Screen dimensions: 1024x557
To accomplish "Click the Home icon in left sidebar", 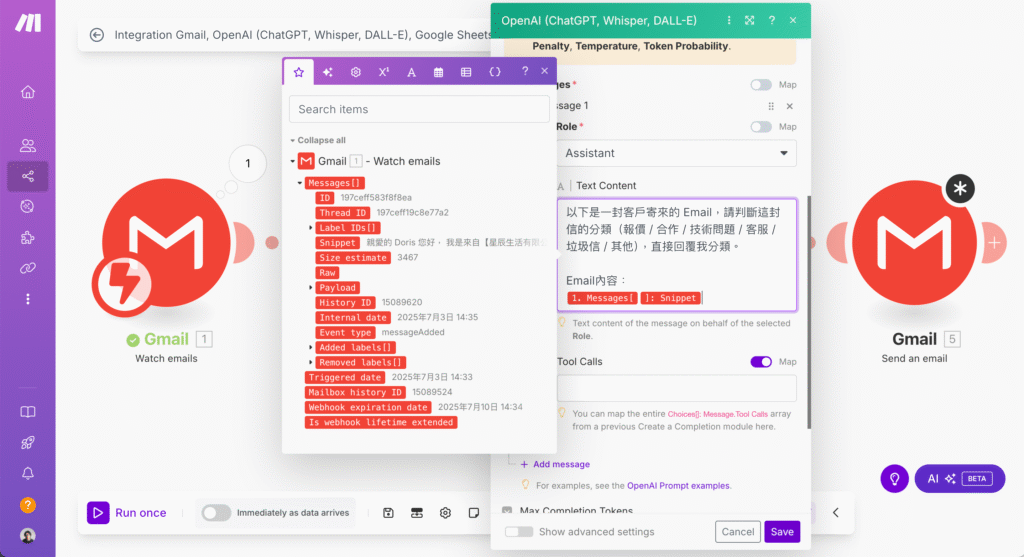I will click(27, 92).
